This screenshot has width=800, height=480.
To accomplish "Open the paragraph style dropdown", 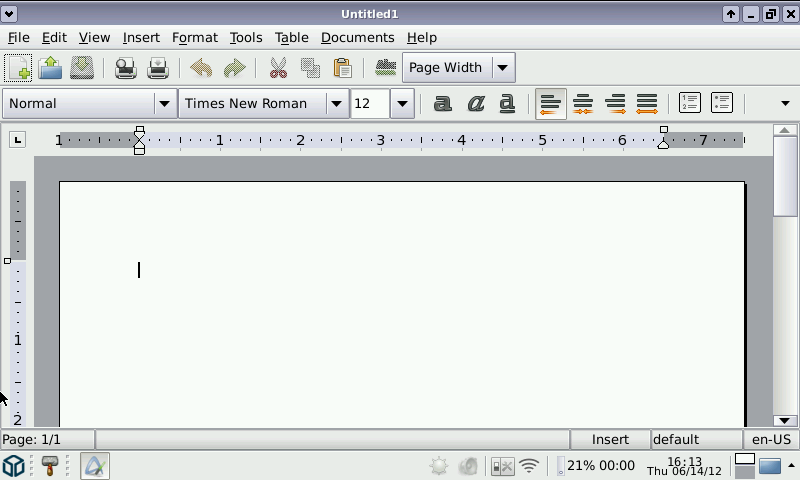I will (x=164, y=103).
